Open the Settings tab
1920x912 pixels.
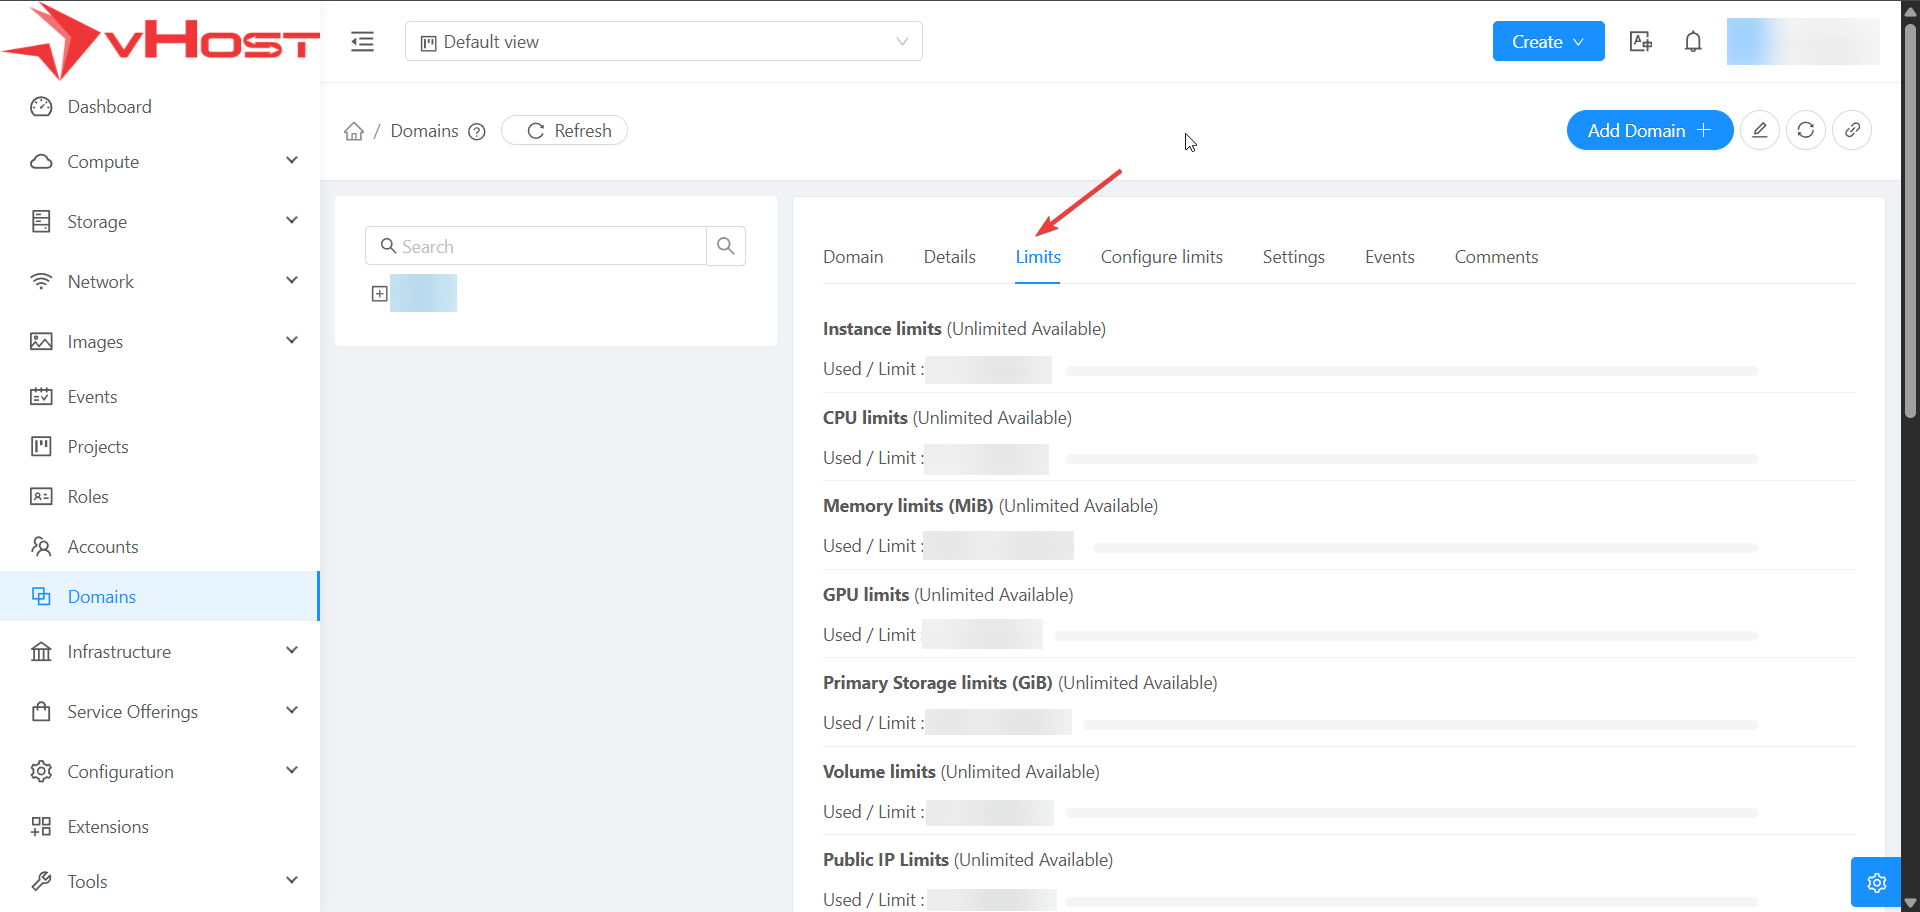1293,257
